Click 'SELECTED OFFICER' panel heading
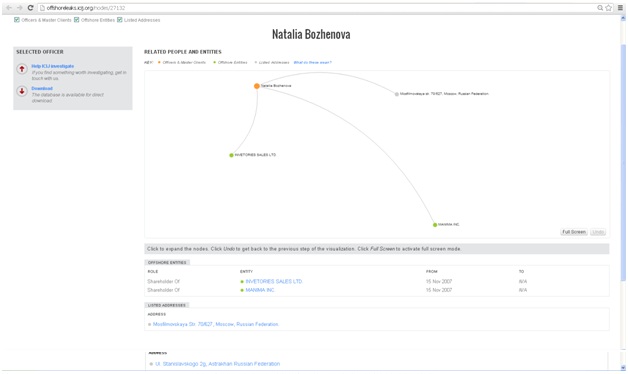The width and height of the screenshot is (628, 374). click(40, 52)
